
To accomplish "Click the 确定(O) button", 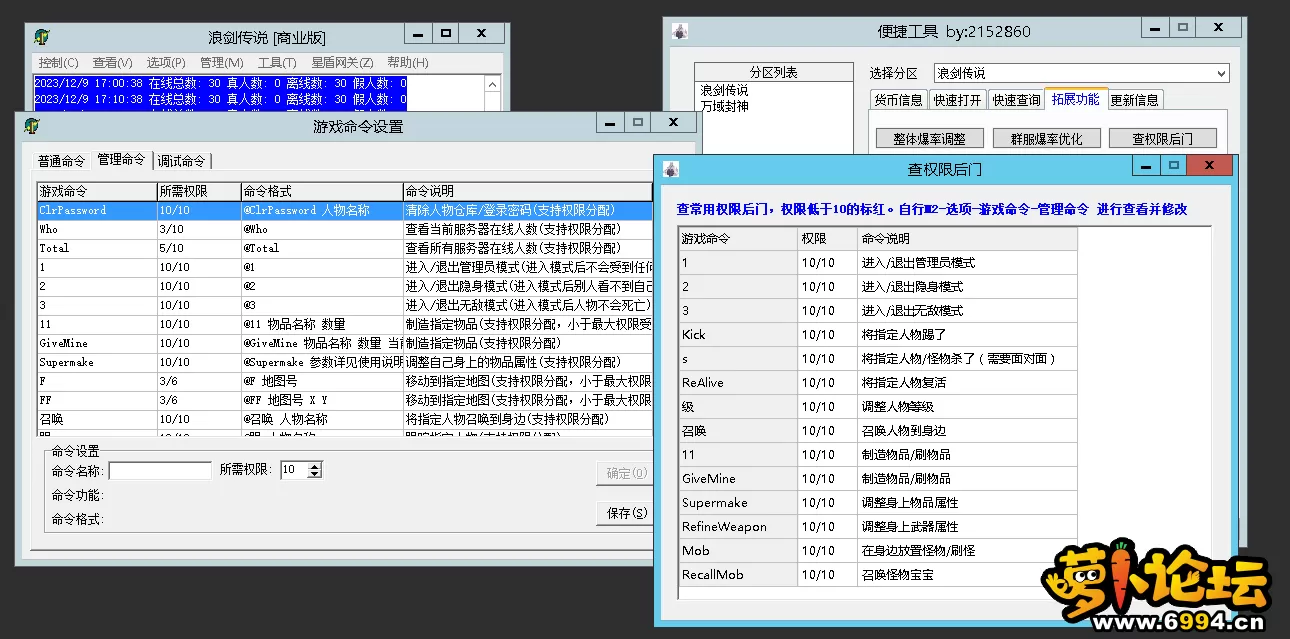I will 627,473.
